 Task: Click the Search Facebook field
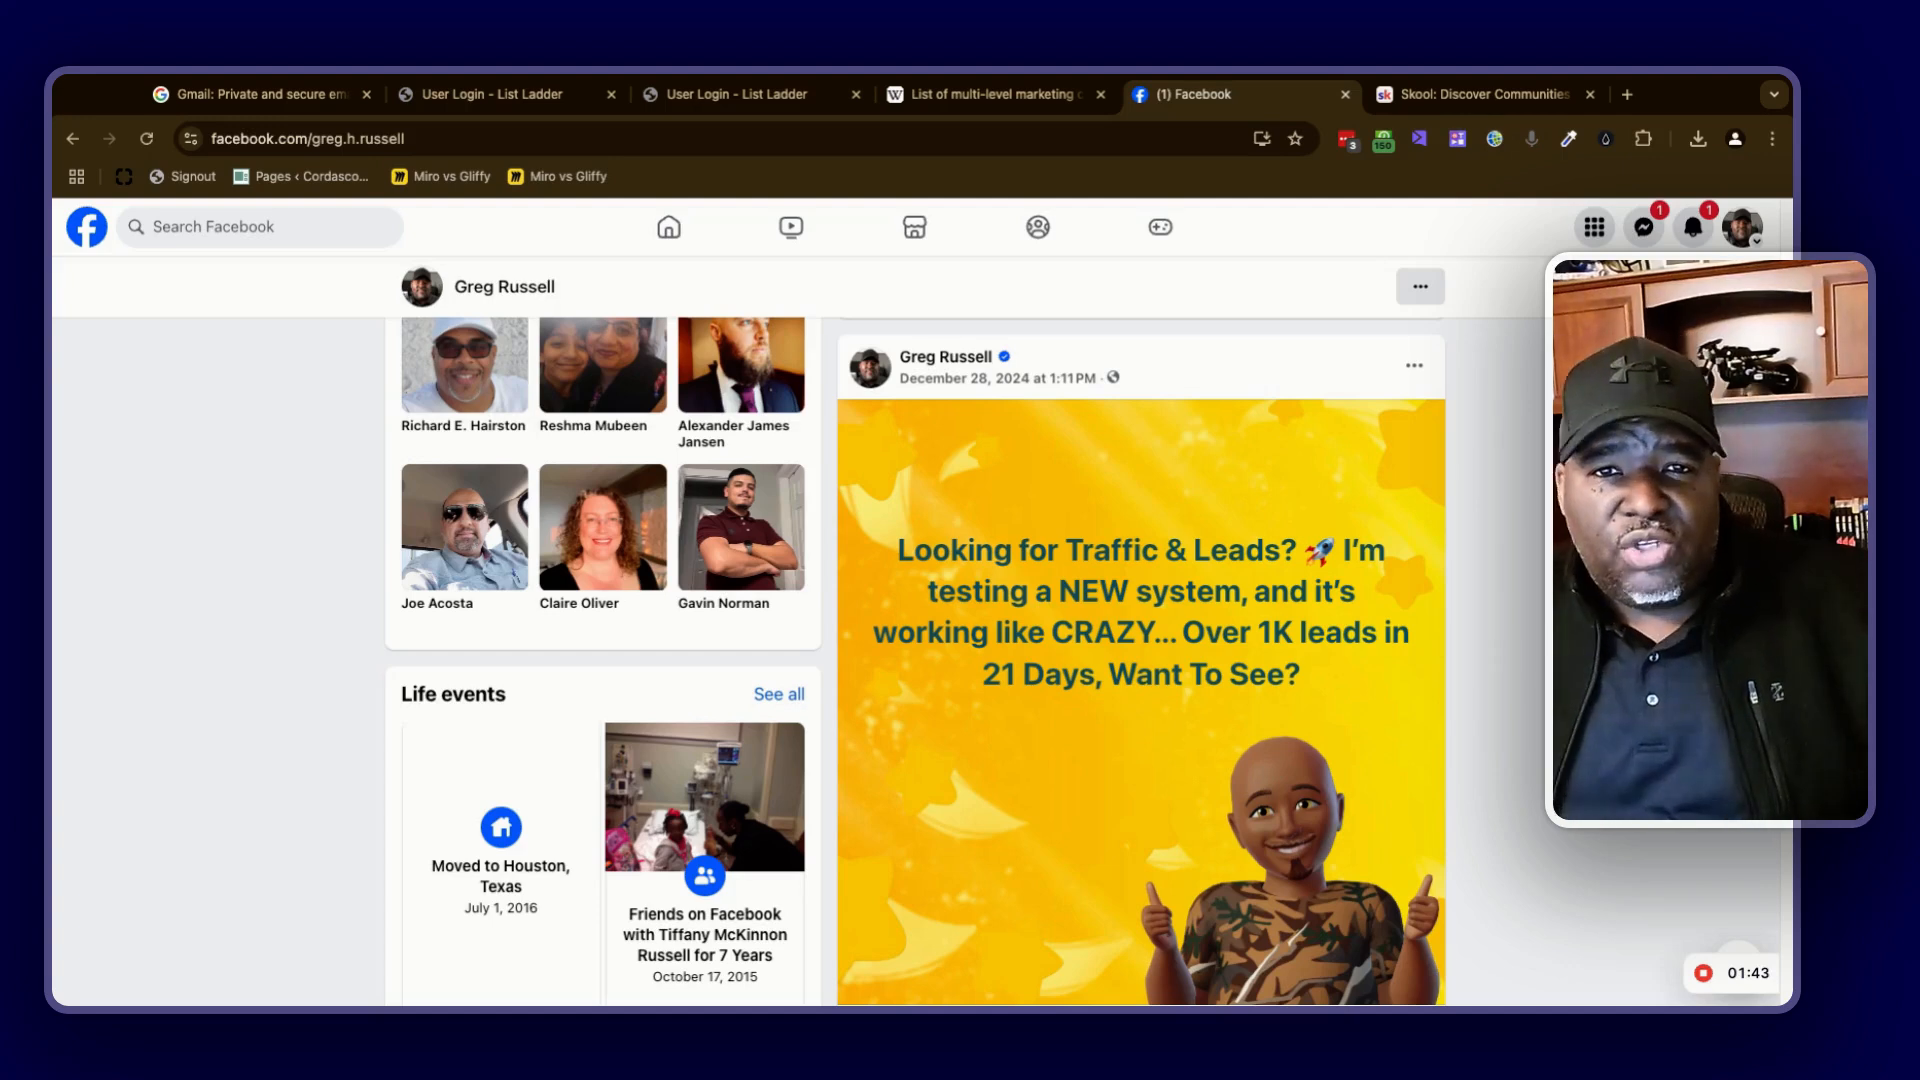260,227
